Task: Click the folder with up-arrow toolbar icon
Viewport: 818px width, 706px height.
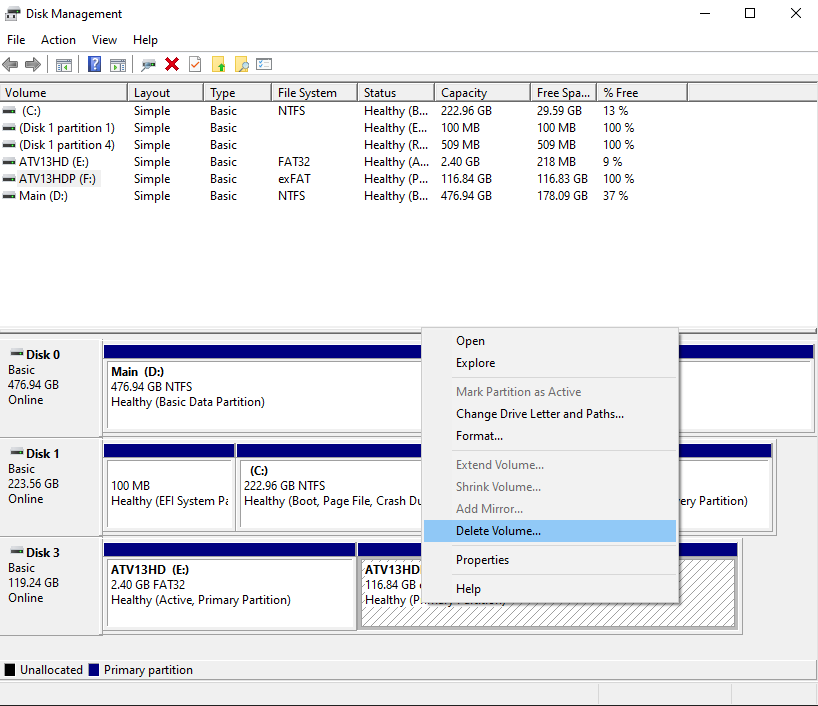Action: coord(221,64)
